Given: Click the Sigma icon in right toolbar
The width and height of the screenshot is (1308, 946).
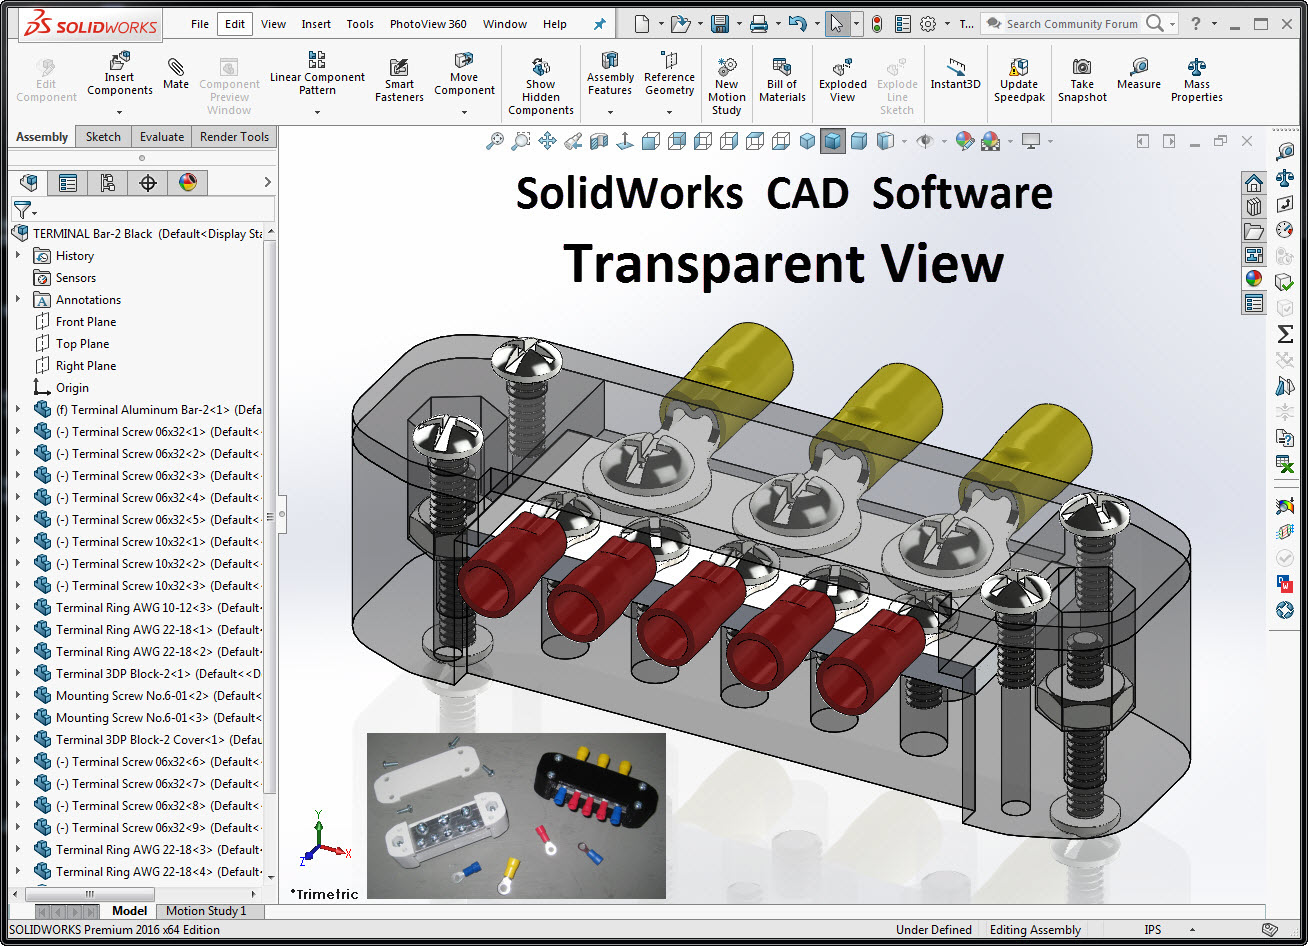Looking at the screenshot, I should pos(1286,334).
